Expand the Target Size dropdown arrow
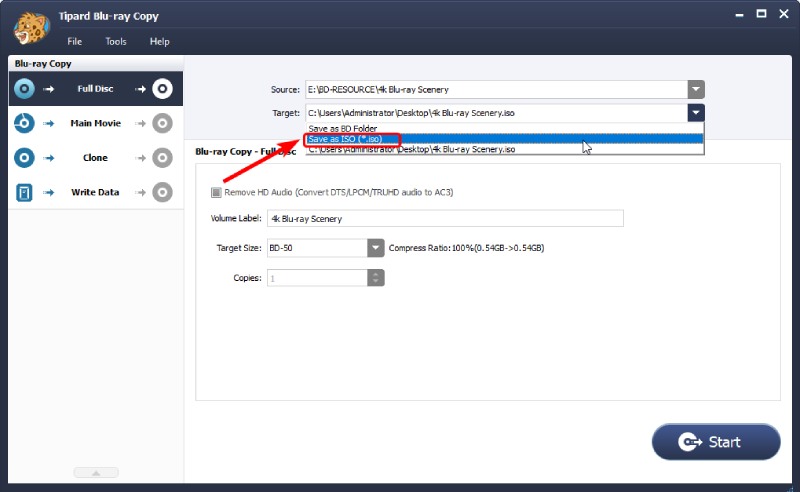The width and height of the screenshot is (800, 492). 376,248
